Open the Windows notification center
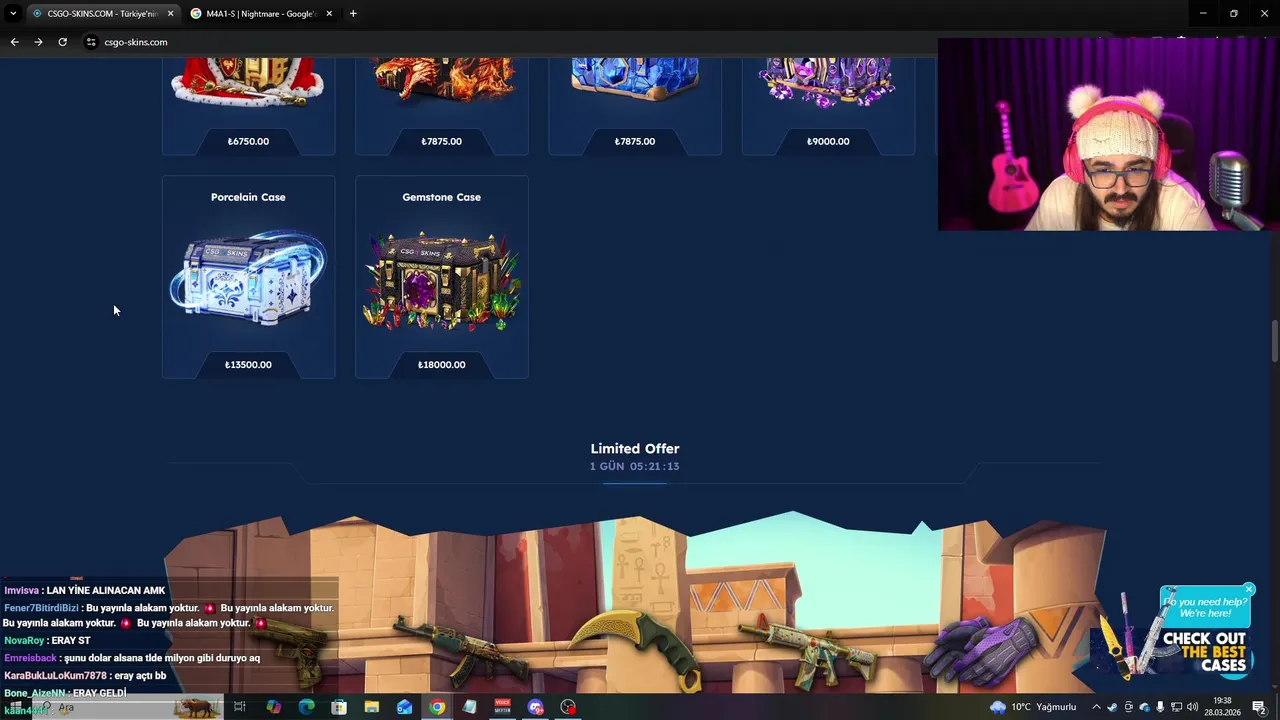Screen dimensions: 1280x720 point(1260,707)
